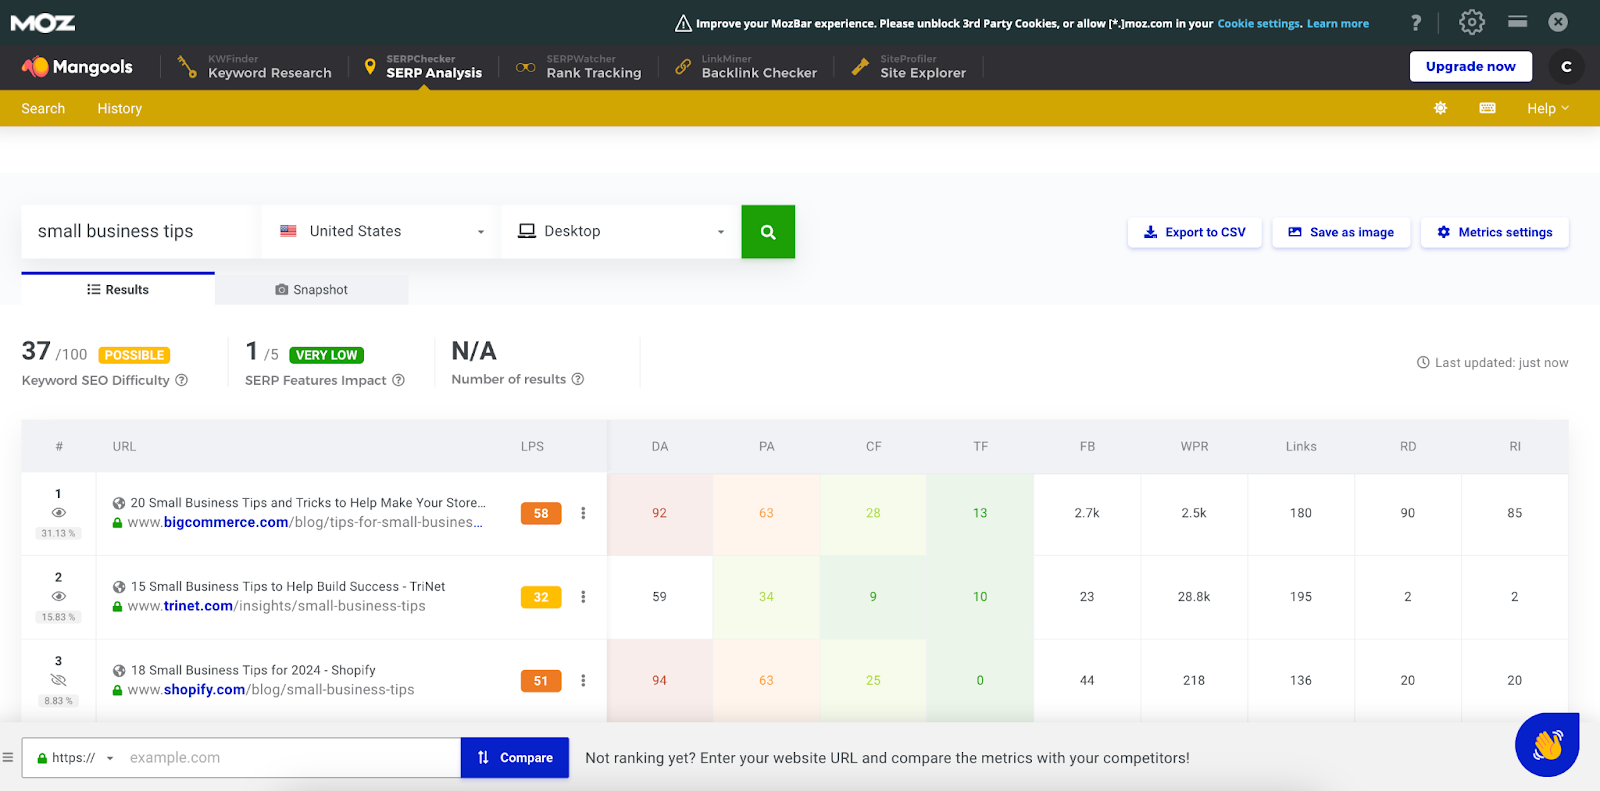The image size is (1600, 791).
Task: Open MozBar help question mark
Action: (1416, 23)
